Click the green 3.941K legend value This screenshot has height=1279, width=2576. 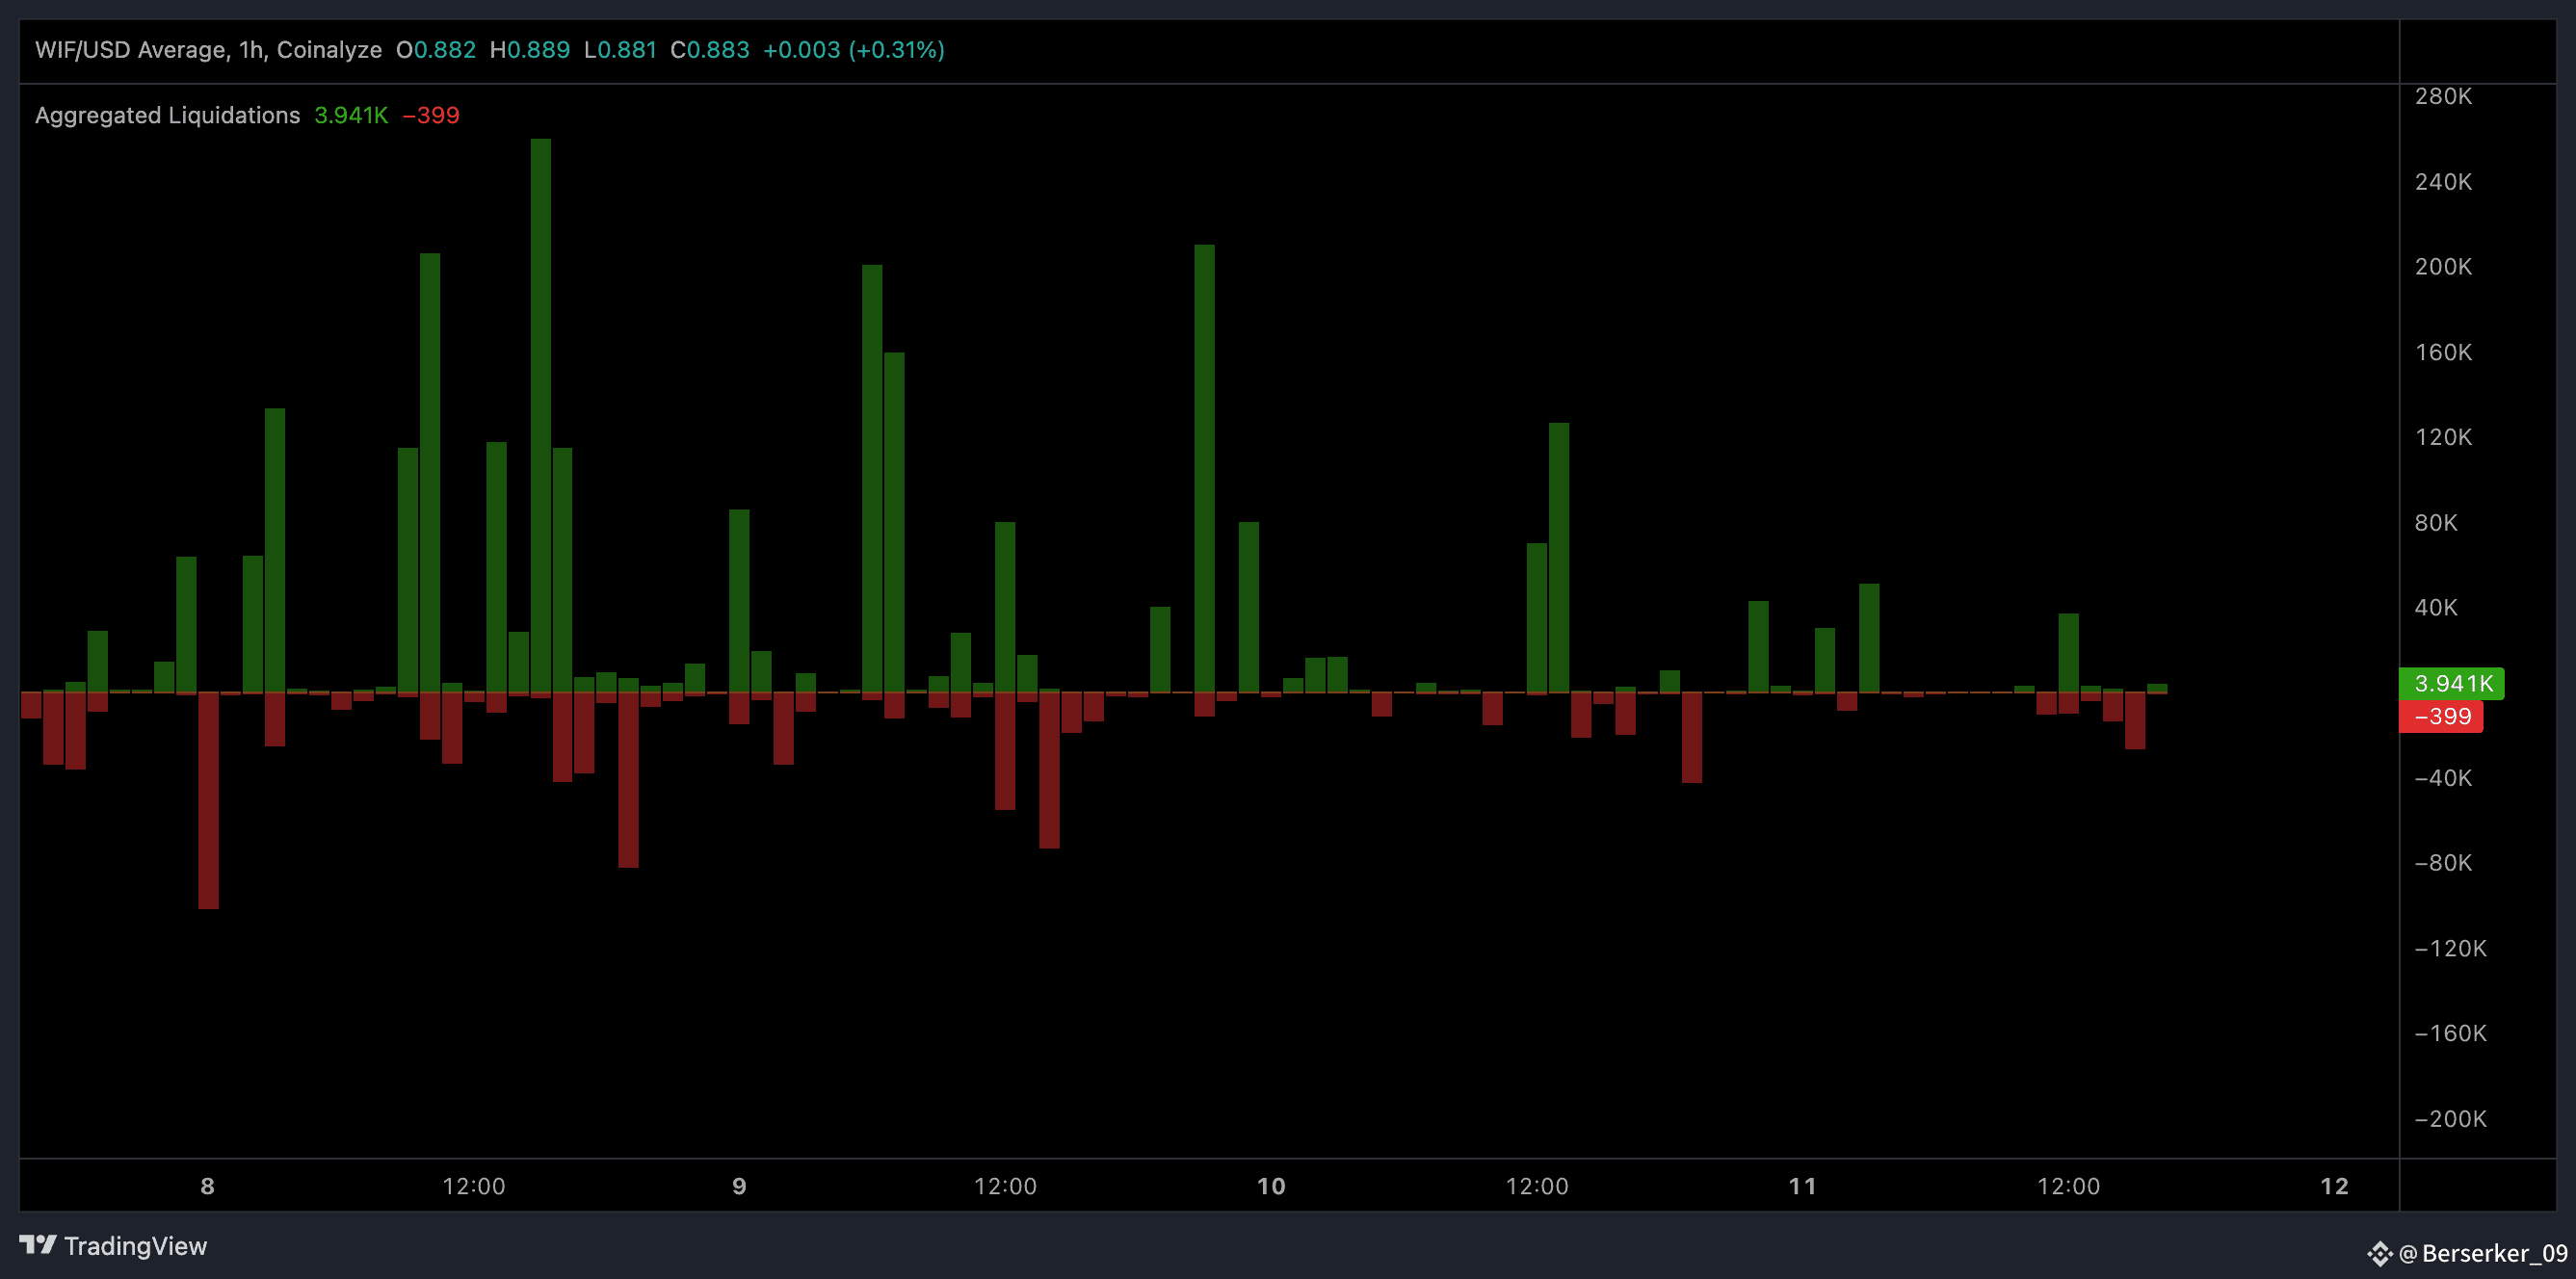point(351,115)
